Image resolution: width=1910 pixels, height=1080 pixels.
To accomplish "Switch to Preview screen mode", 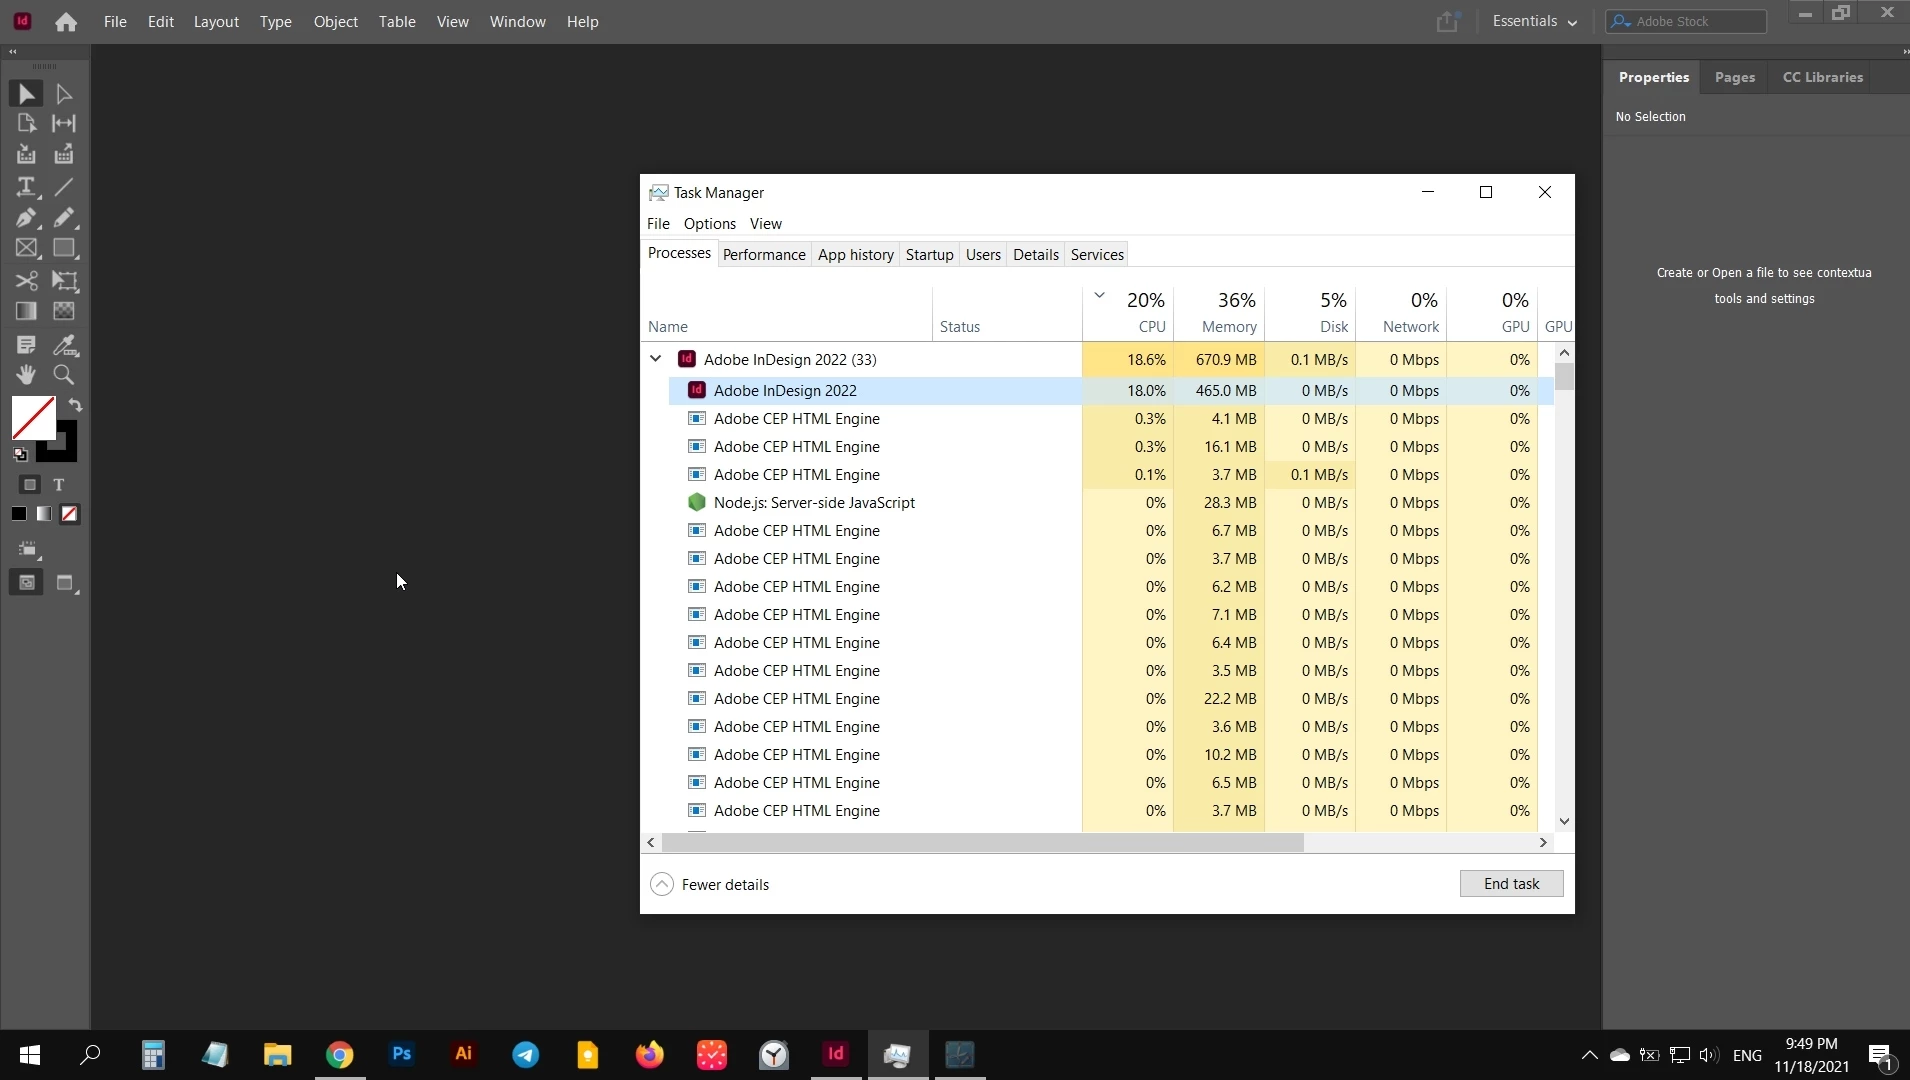I will point(66,583).
